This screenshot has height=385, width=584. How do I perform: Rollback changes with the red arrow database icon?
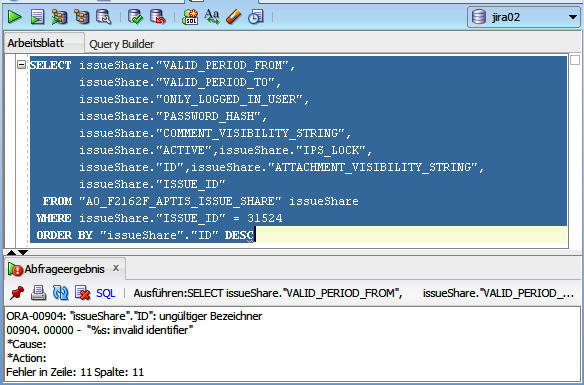coord(158,17)
